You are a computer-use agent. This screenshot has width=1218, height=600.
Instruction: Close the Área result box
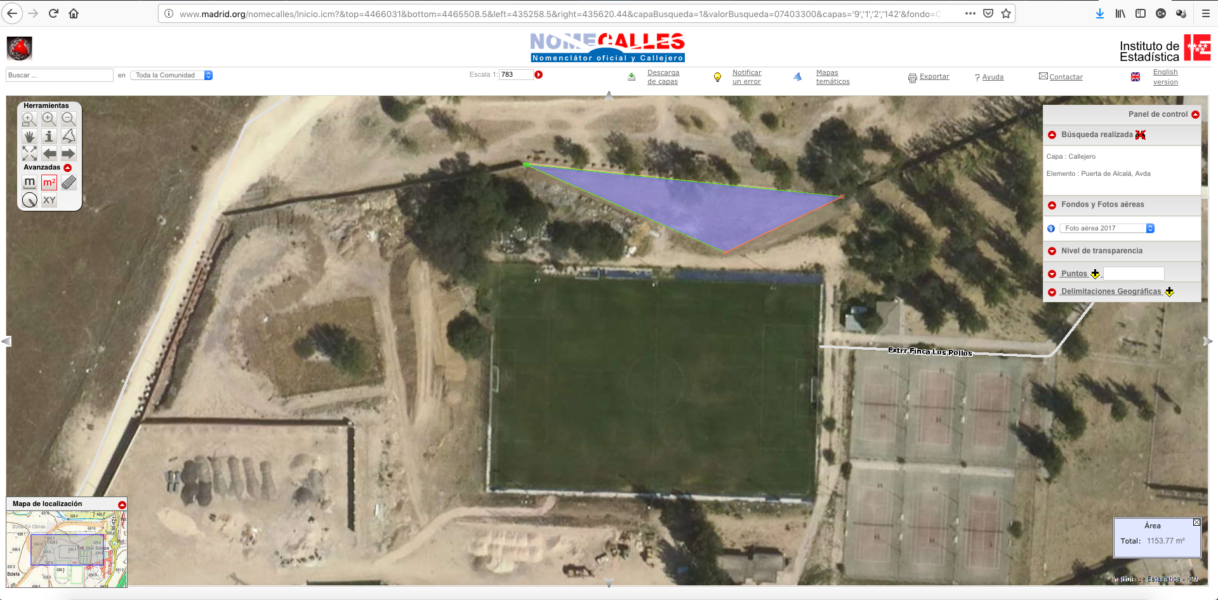(x=1196, y=522)
